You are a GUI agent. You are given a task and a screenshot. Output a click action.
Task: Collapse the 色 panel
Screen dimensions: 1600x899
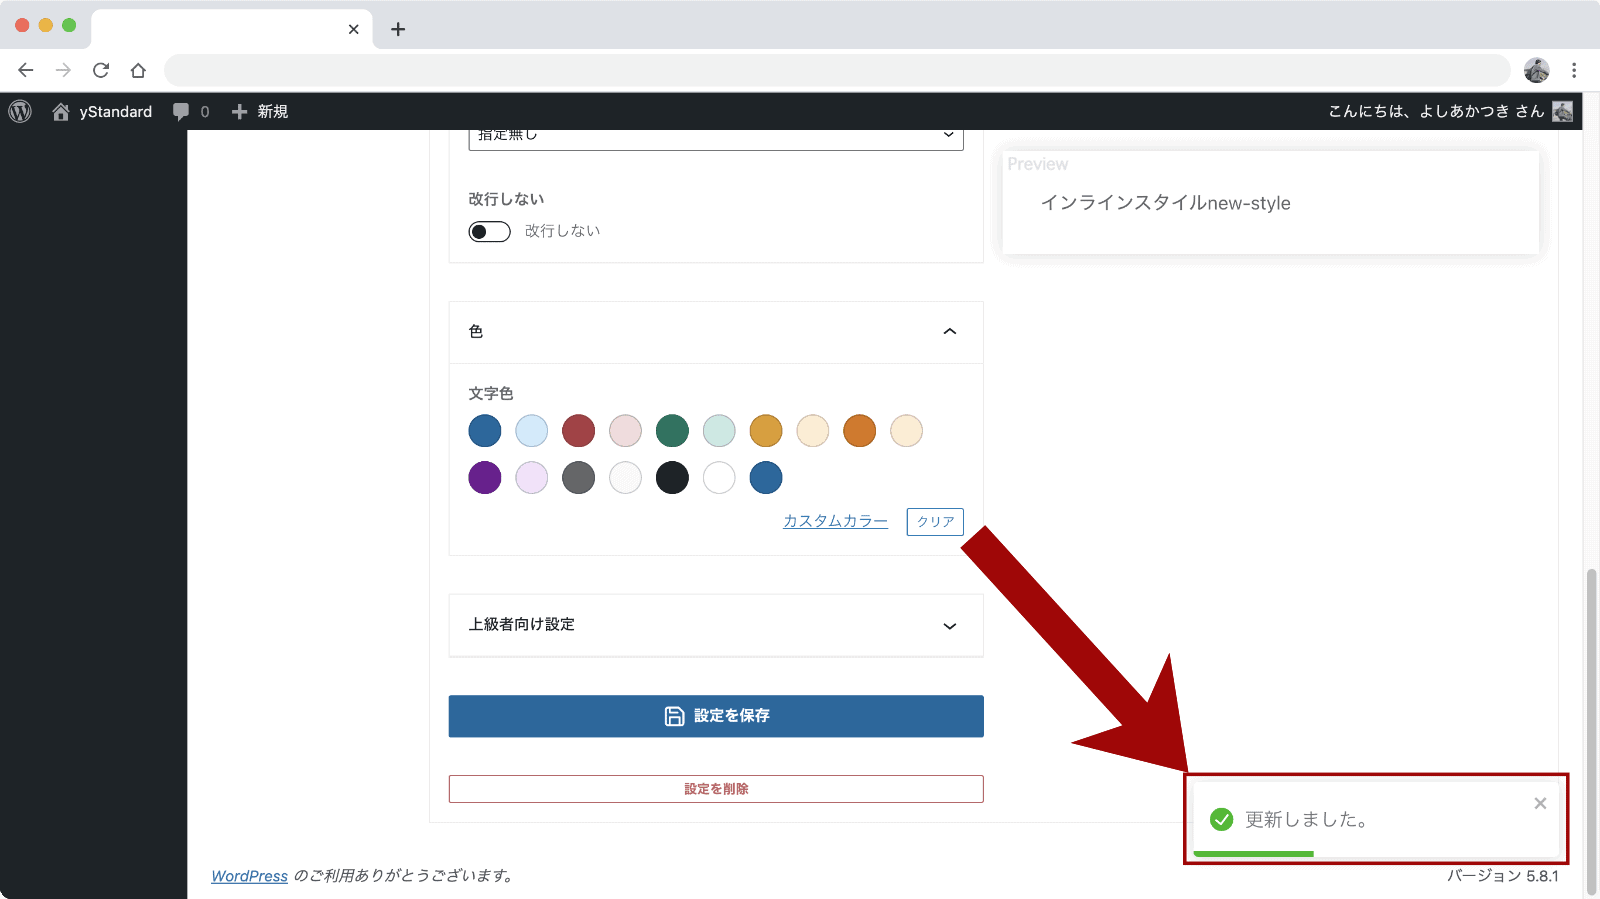[716, 332]
